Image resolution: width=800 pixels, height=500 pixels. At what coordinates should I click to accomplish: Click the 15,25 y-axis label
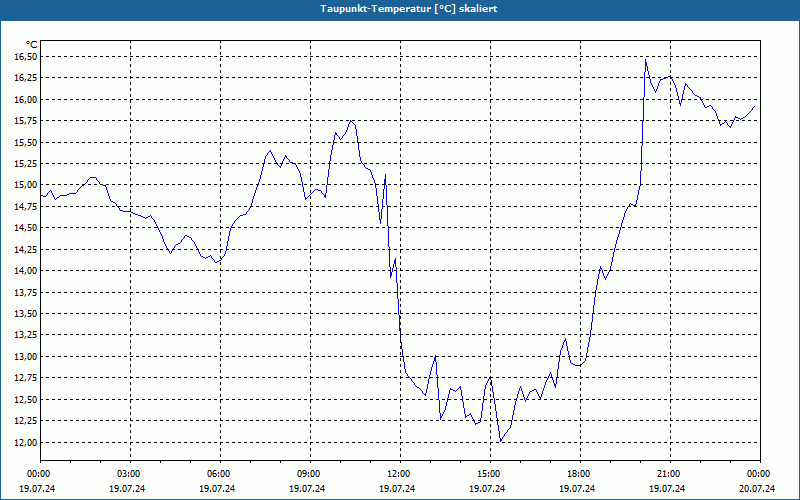[x=26, y=164]
